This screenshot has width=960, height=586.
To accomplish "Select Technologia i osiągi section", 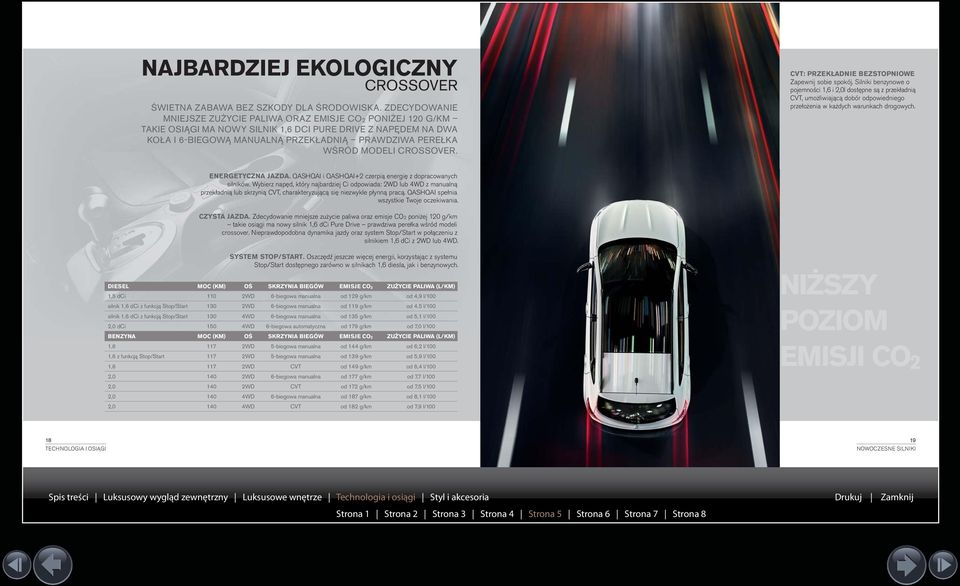I will click(375, 497).
